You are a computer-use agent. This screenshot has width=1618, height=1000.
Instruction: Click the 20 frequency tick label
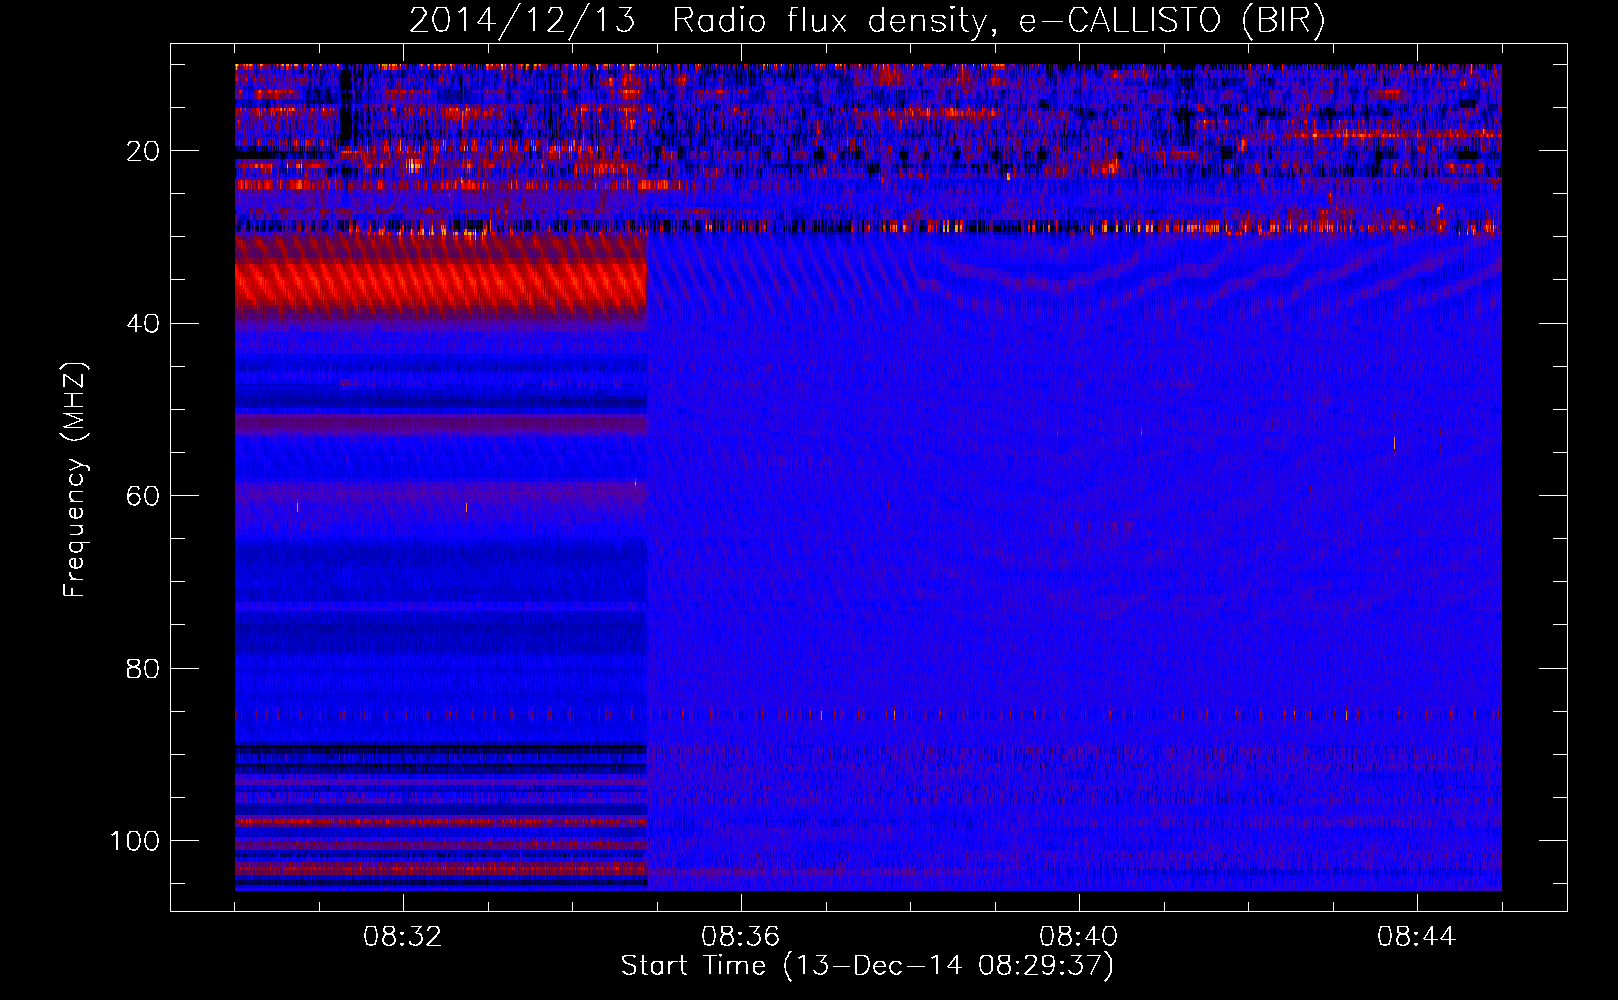[x=144, y=151]
